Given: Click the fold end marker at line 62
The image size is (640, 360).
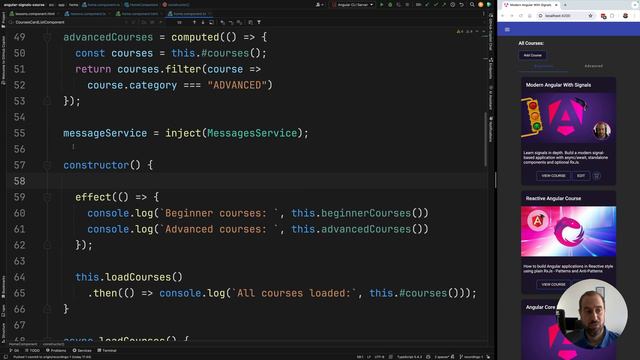Looking at the screenshot, I should pyautogui.click(x=47, y=245).
